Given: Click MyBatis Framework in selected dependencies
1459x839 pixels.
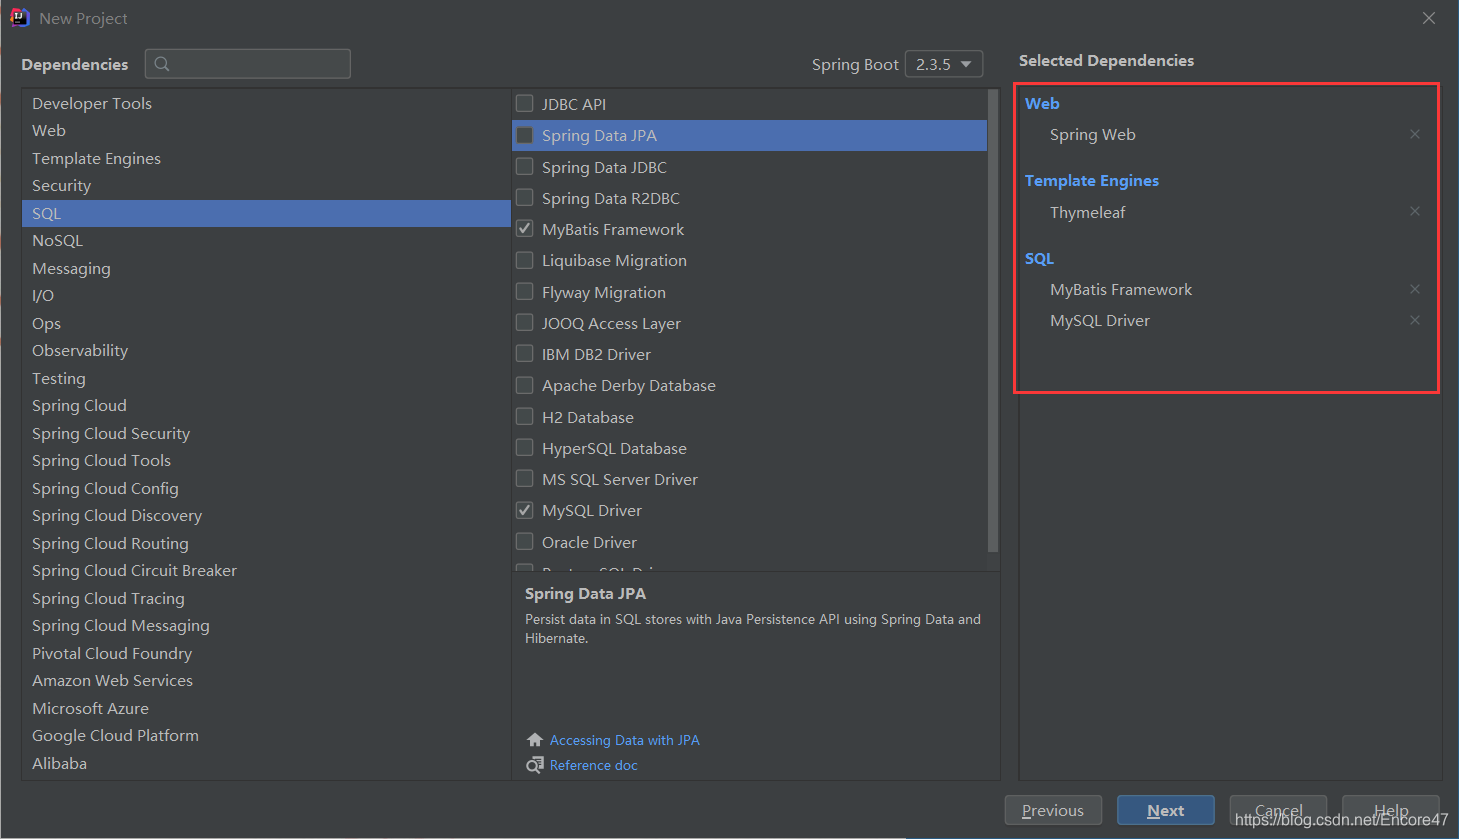Looking at the screenshot, I should 1121,289.
